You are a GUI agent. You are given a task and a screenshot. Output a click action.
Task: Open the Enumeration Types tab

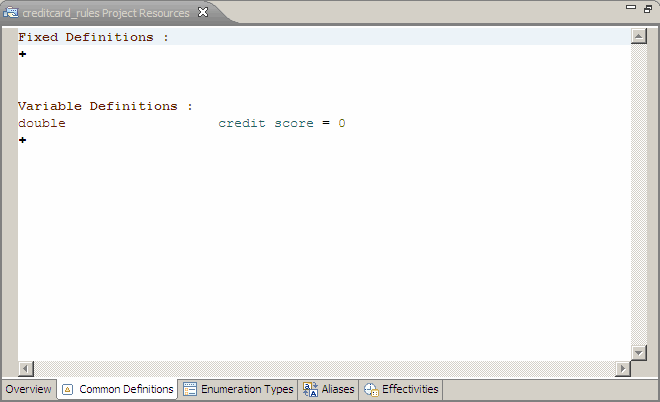[x=238, y=389]
